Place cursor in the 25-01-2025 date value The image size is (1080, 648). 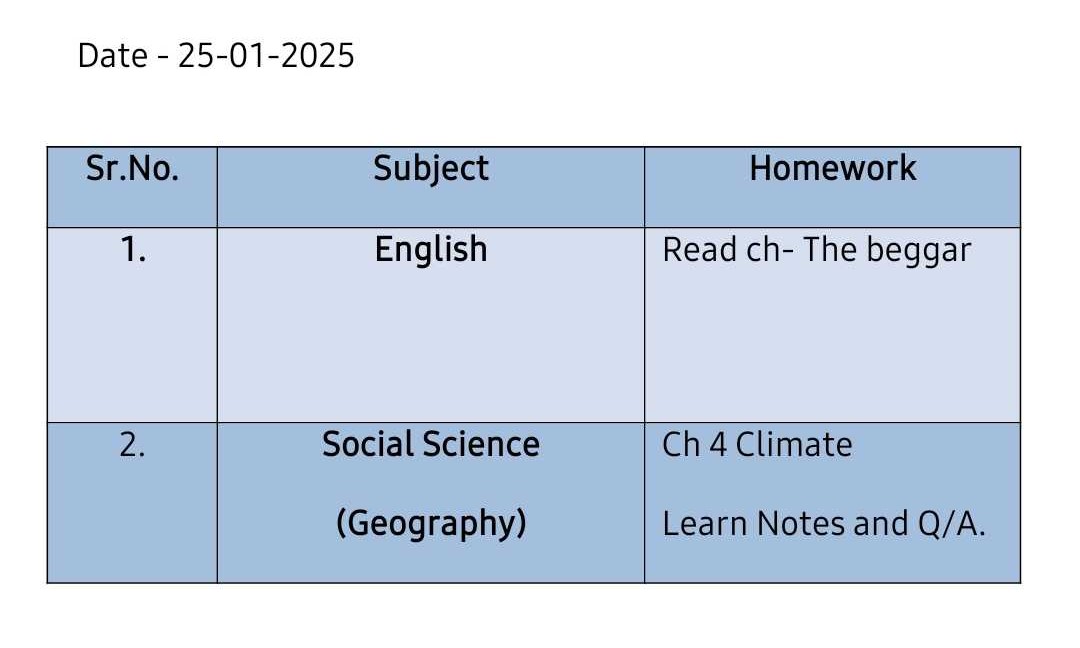pyautogui.click(x=266, y=55)
